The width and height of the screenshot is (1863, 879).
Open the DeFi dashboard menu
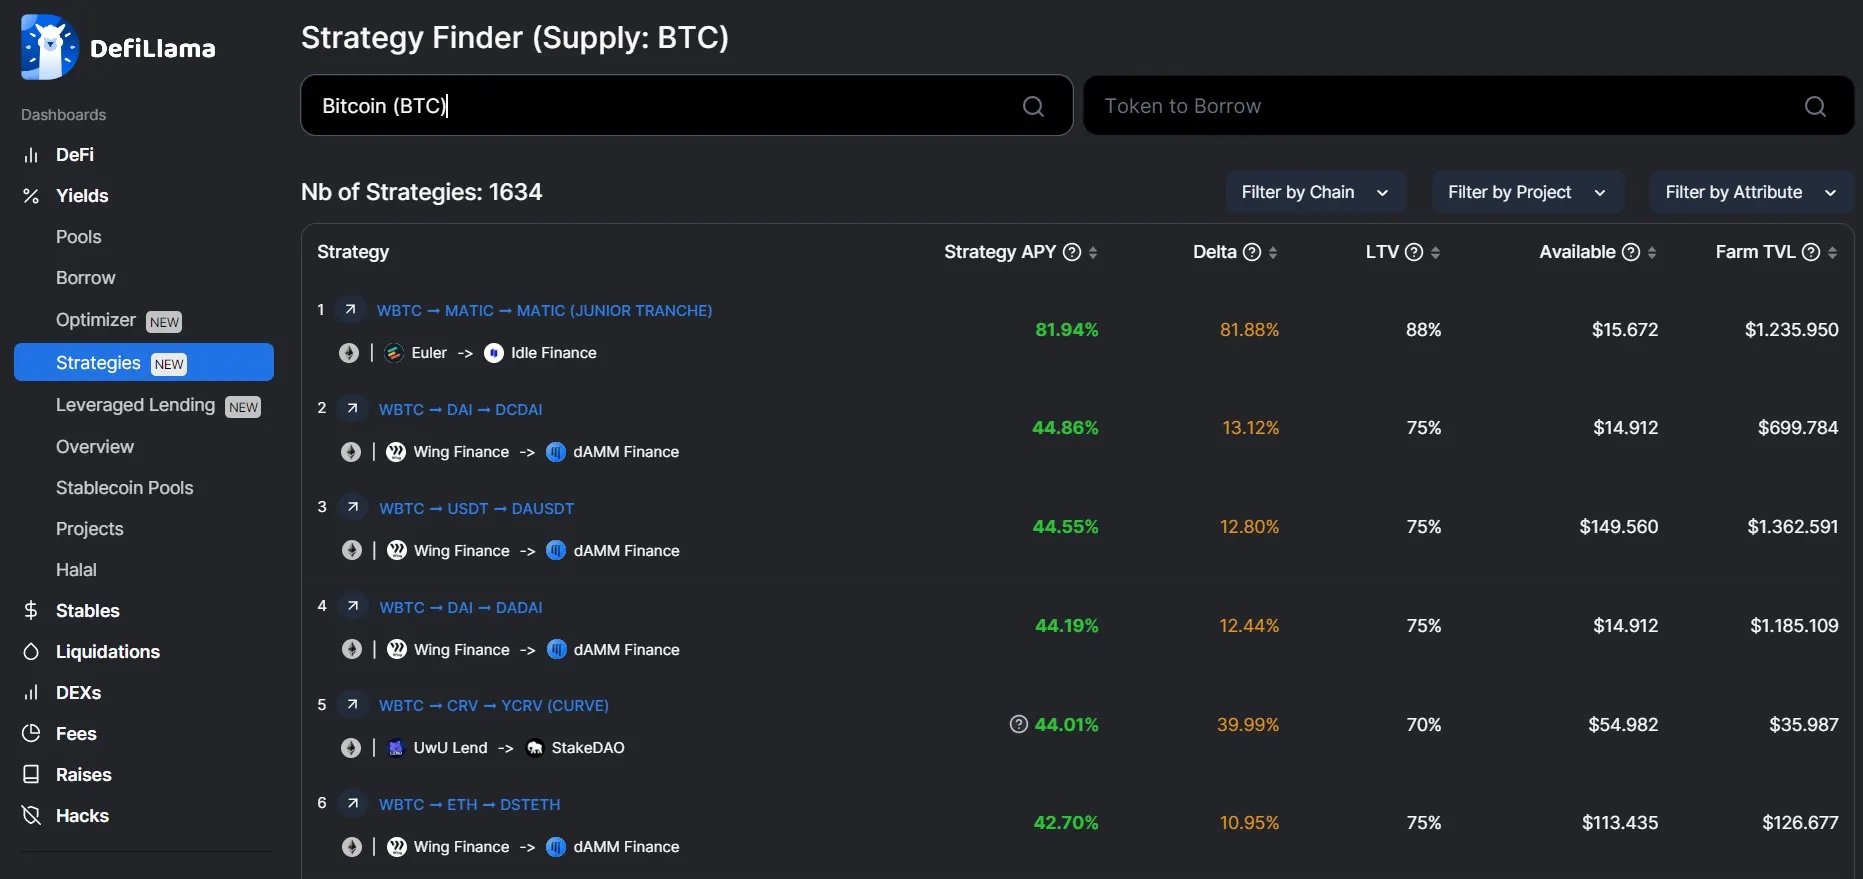[75, 155]
